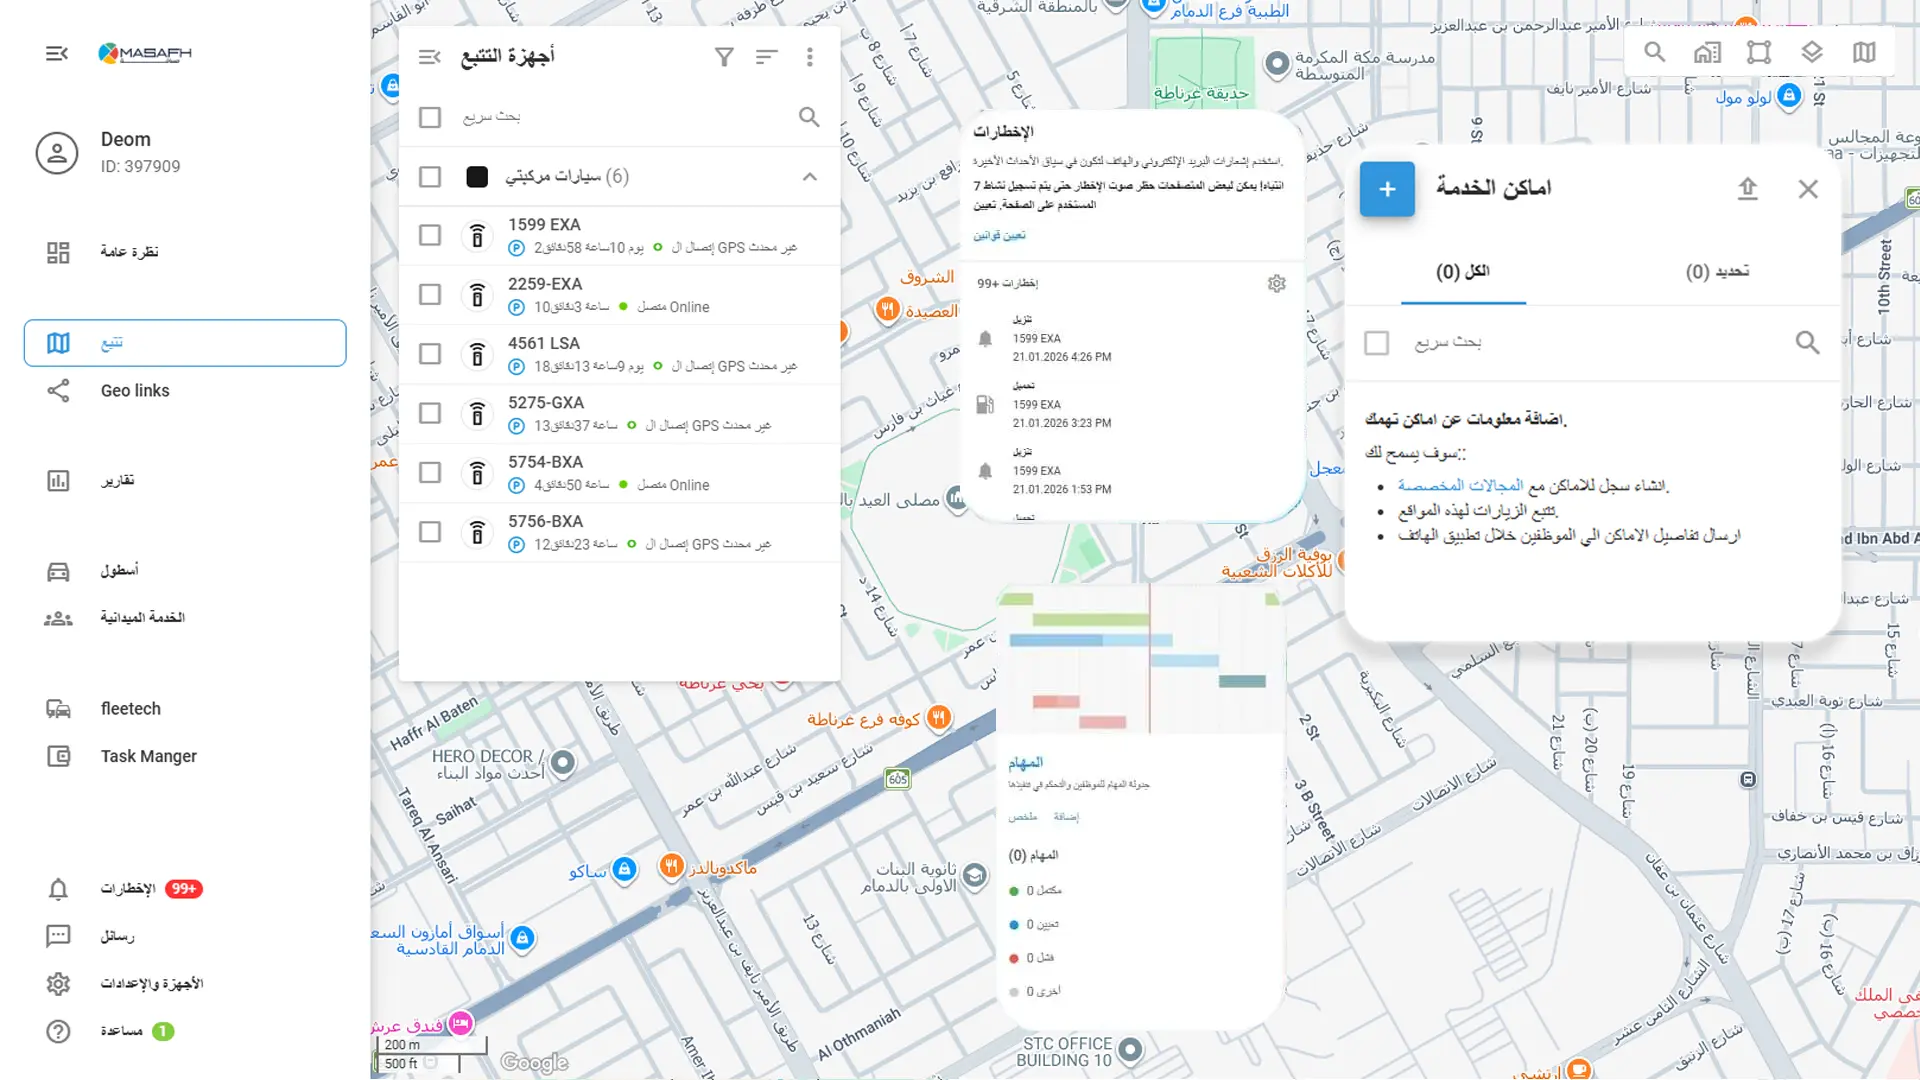
Task: Click the filter icon in the tracking devices panel
Action: (x=724, y=57)
